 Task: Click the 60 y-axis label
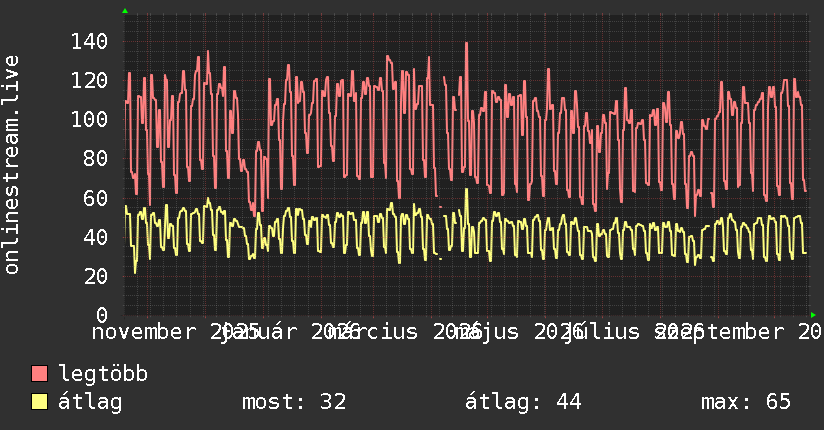coord(96,198)
